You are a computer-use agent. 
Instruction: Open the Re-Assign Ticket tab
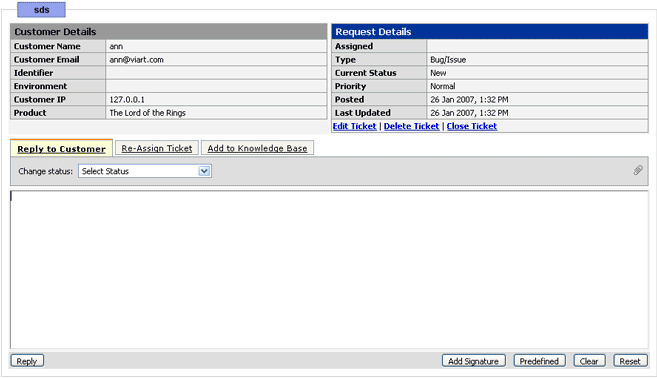(x=157, y=148)
